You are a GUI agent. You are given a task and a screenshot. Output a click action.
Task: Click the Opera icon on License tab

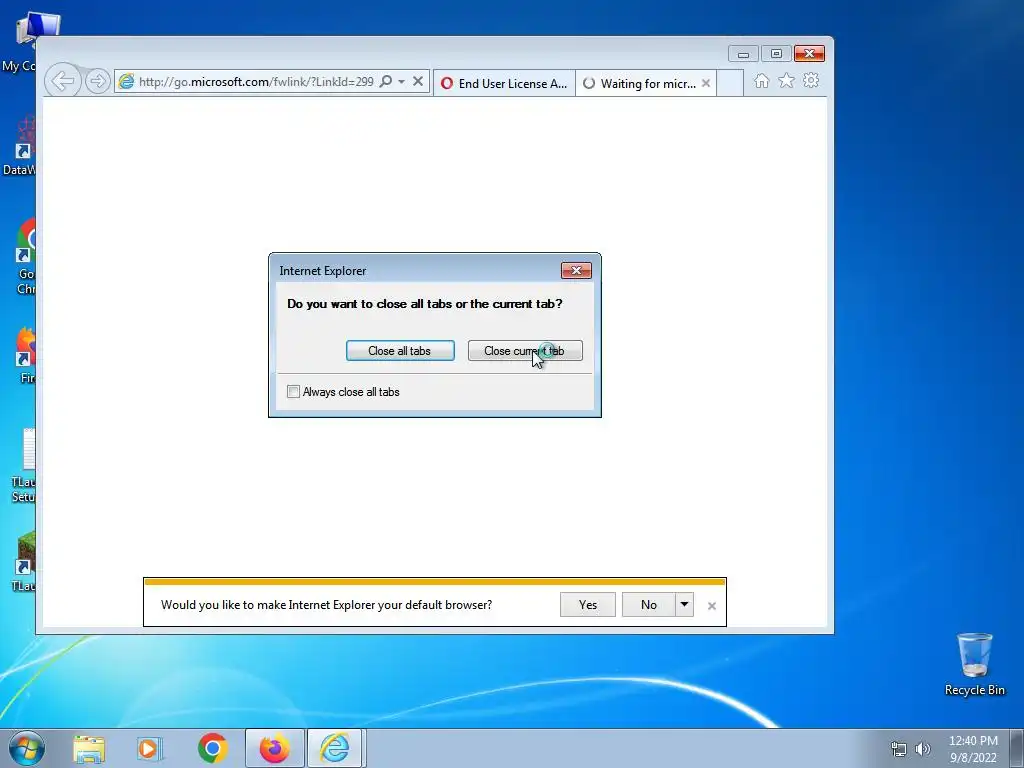pyautogui.click(x=447, y=84)
